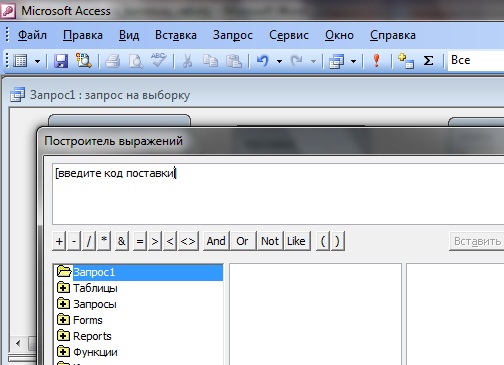
Task: Insert the less-than operator button
Action: pyautogui.click(x=170, y=241)
